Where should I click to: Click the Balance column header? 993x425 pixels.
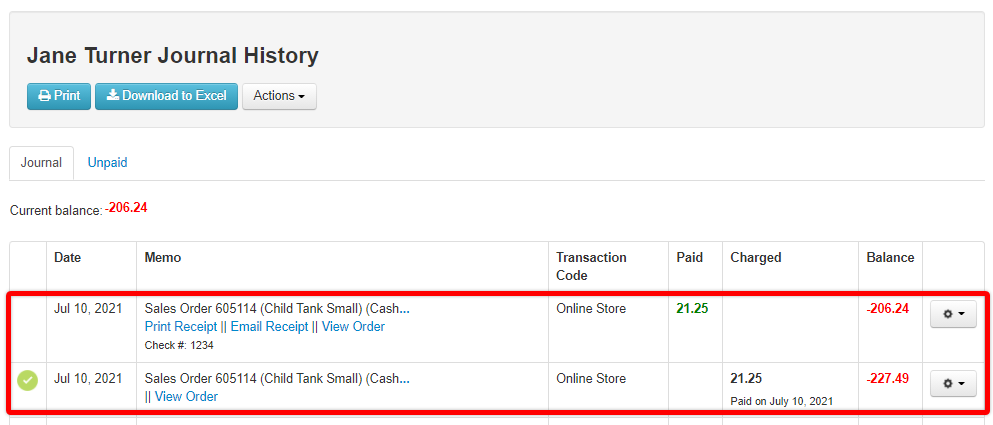[890, 258]
